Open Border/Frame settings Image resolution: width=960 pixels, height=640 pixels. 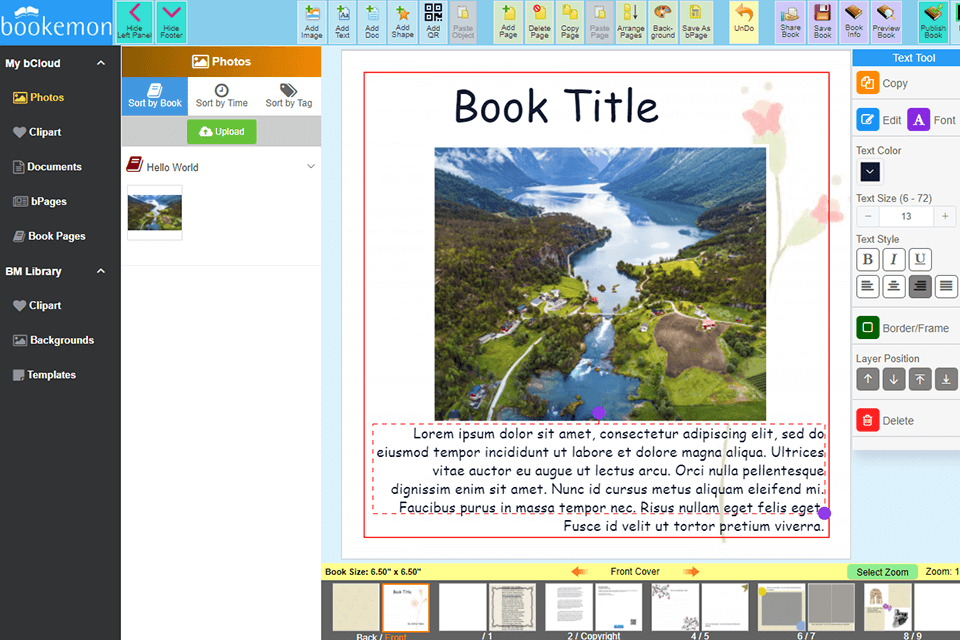tap(868, 328)
